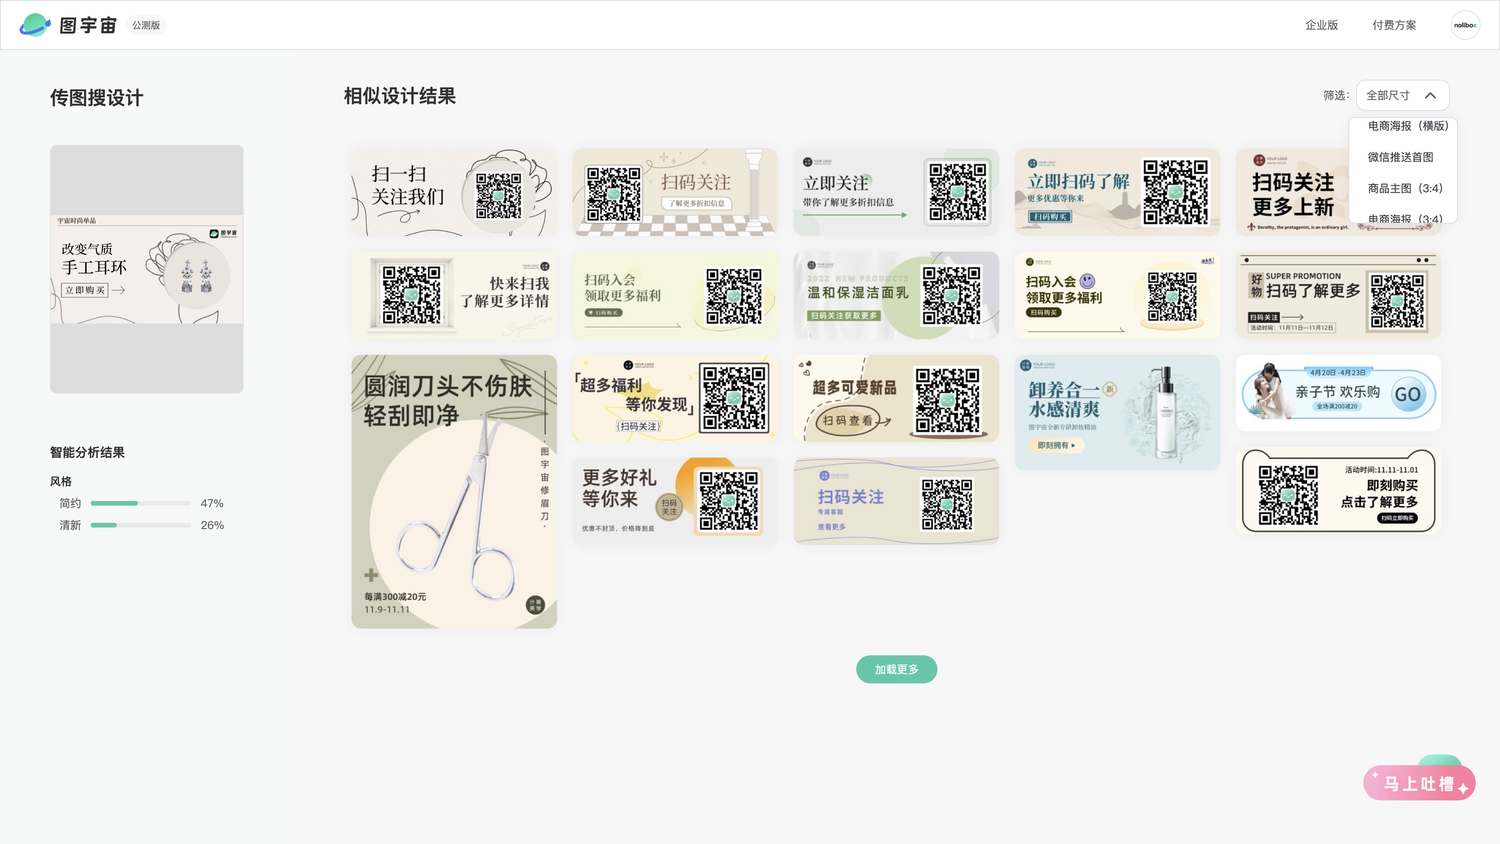Click the 传图搜设计 heading
This screenshot has height=844, width=1500.
[x=97, y=98]
